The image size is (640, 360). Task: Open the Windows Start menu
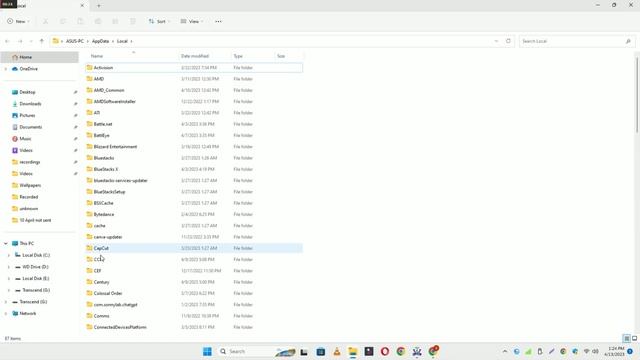207,351
